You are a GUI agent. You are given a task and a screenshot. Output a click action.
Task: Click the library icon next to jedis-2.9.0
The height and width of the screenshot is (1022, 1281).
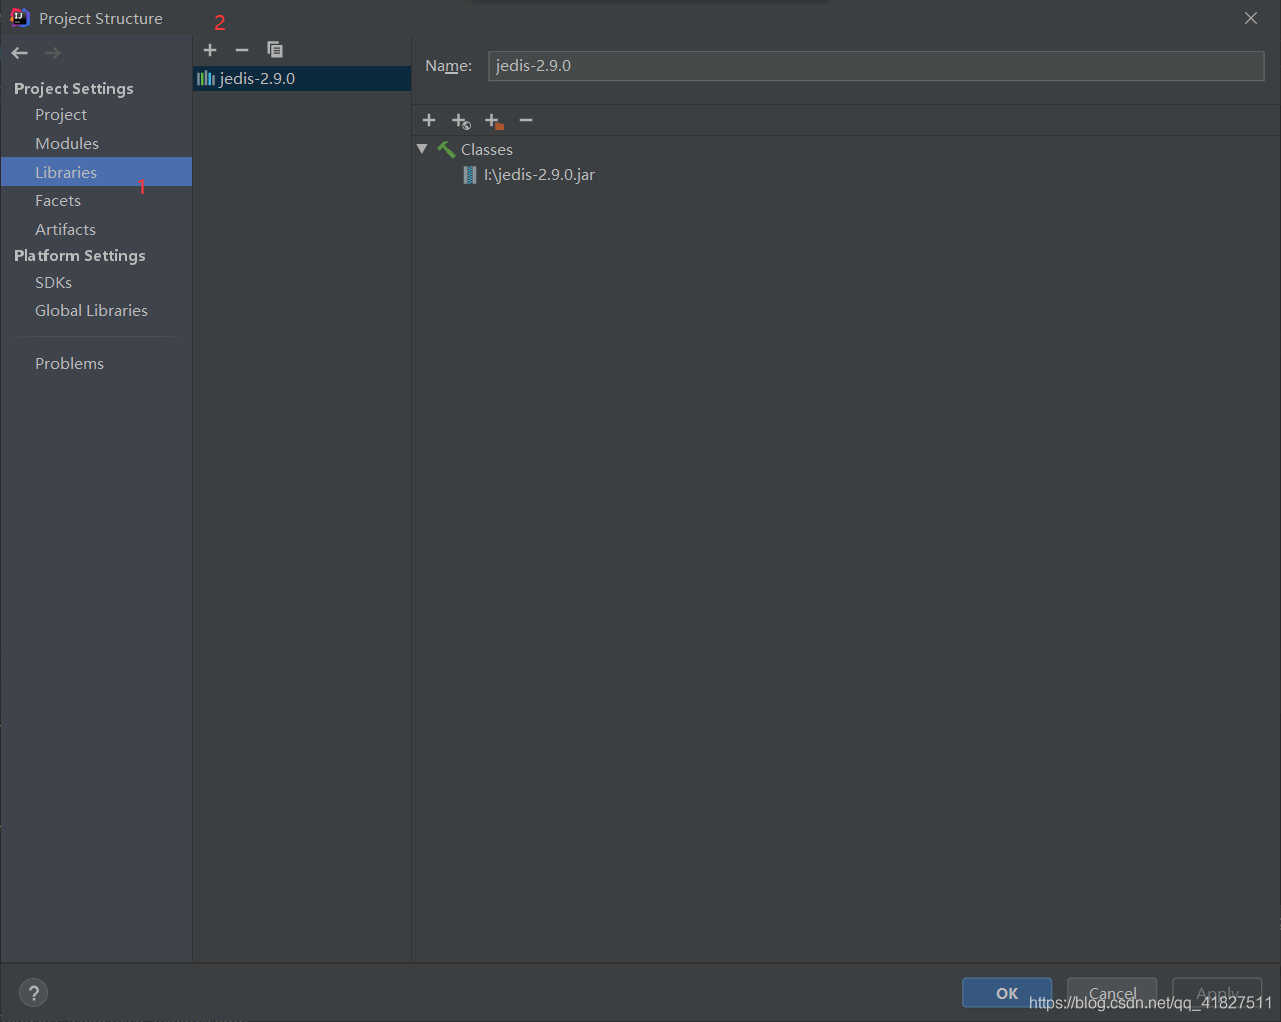205,77
